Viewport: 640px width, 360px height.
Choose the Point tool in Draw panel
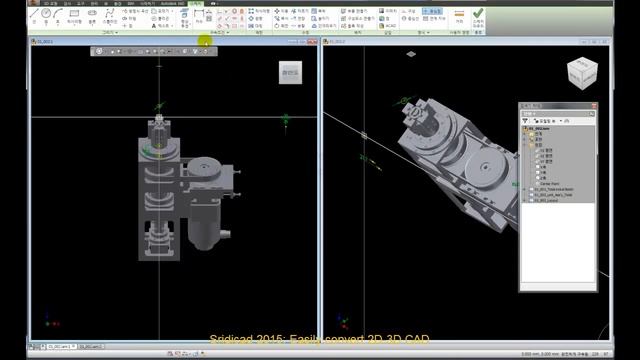coord(128,26)
